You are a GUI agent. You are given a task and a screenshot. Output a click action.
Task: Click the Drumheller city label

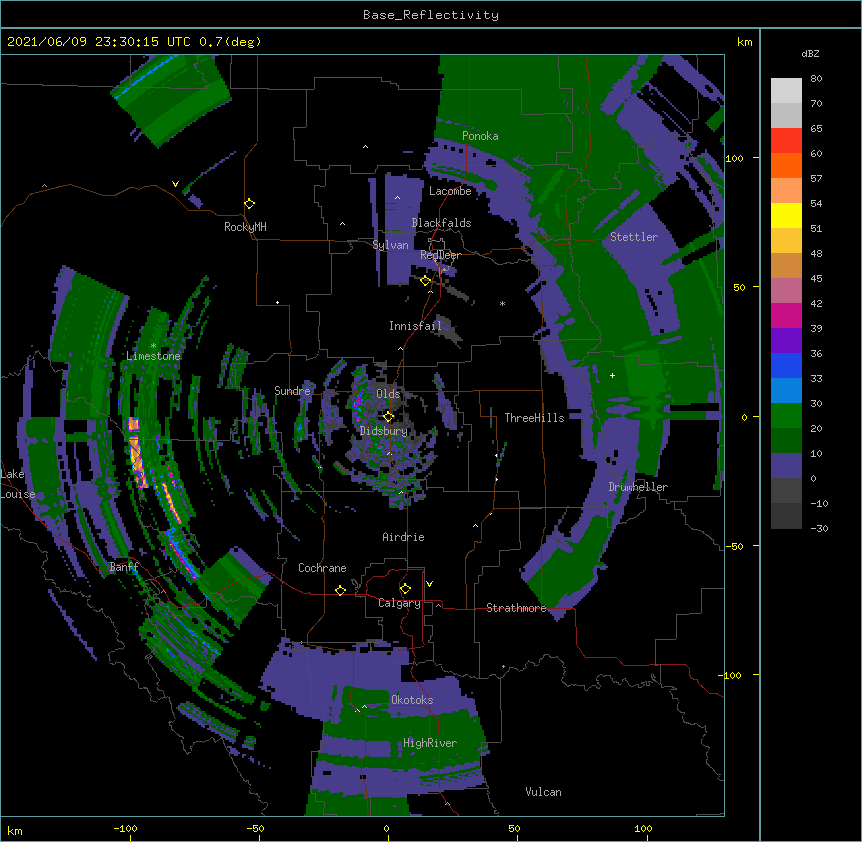pos(638,487)
